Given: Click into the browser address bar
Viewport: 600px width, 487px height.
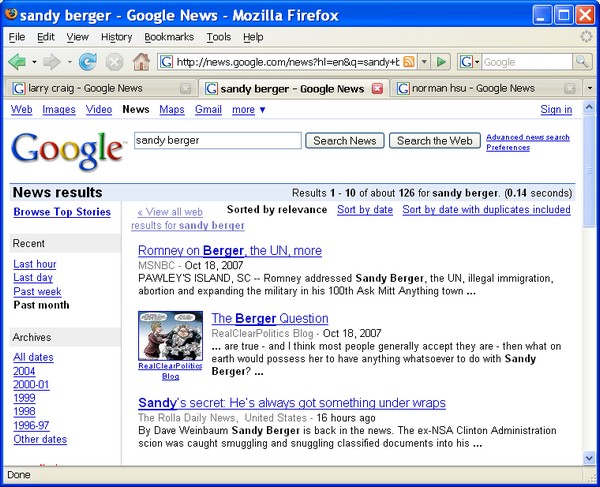Looking at the screenshot, I should tap(287, 62).
